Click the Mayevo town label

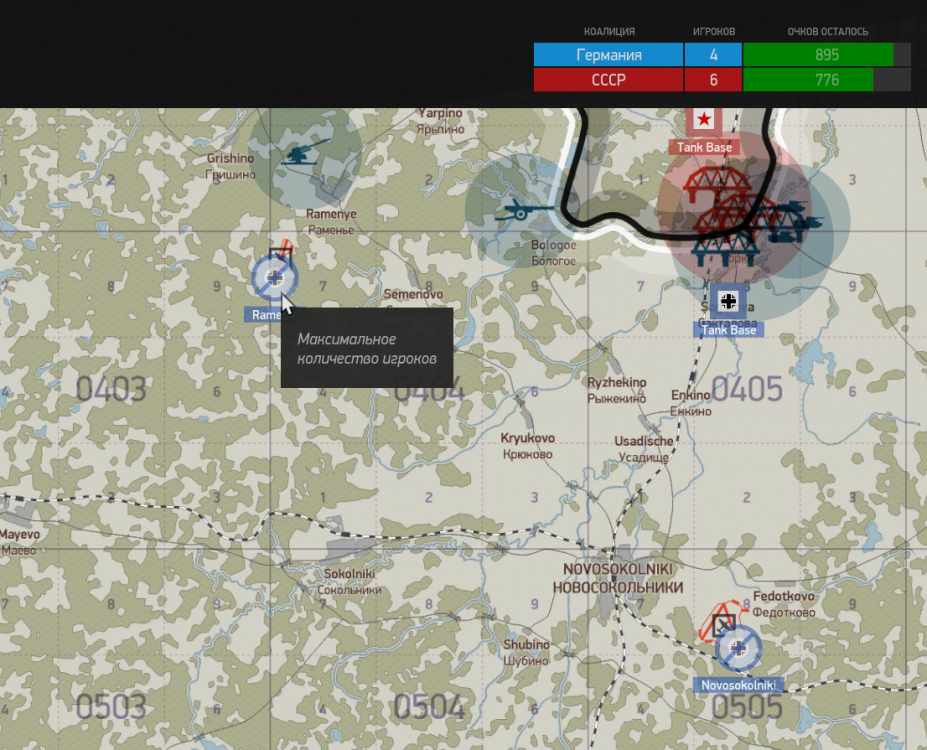pyautogui.click(x=20, y=542)
